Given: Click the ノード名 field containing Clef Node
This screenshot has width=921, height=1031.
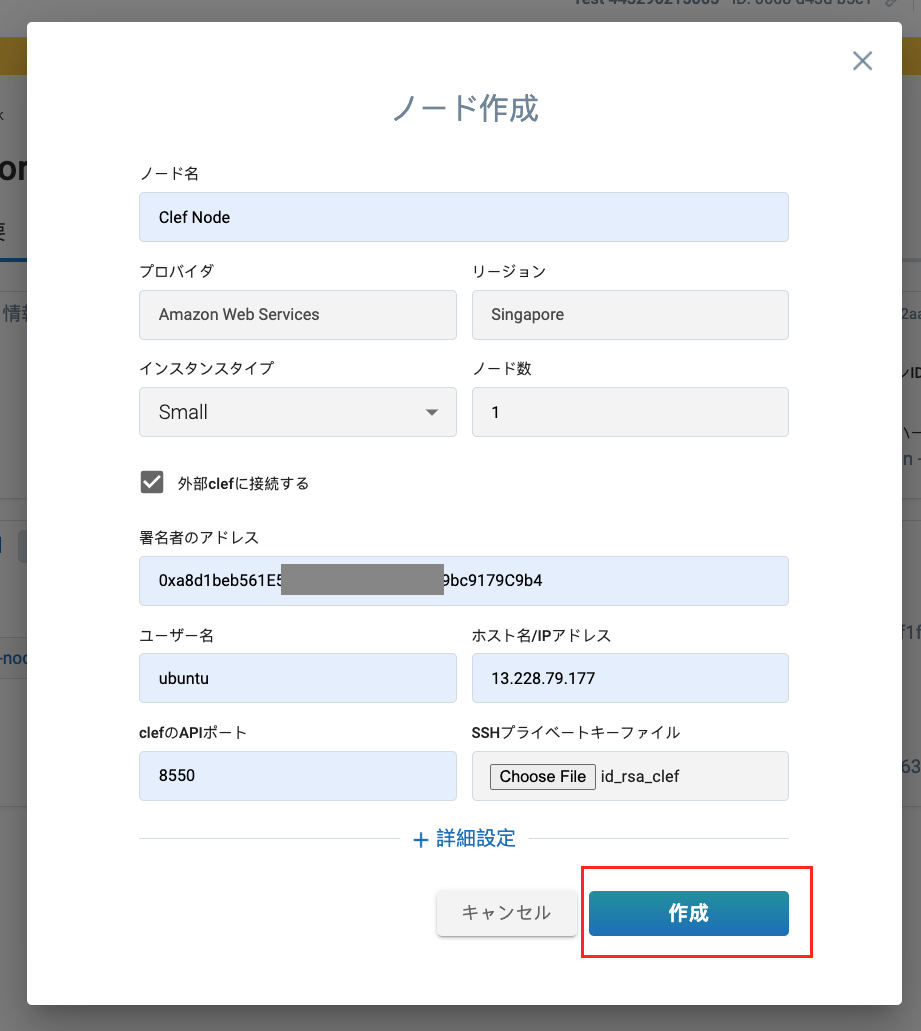Looking at the screenshot, I should 463,217.
